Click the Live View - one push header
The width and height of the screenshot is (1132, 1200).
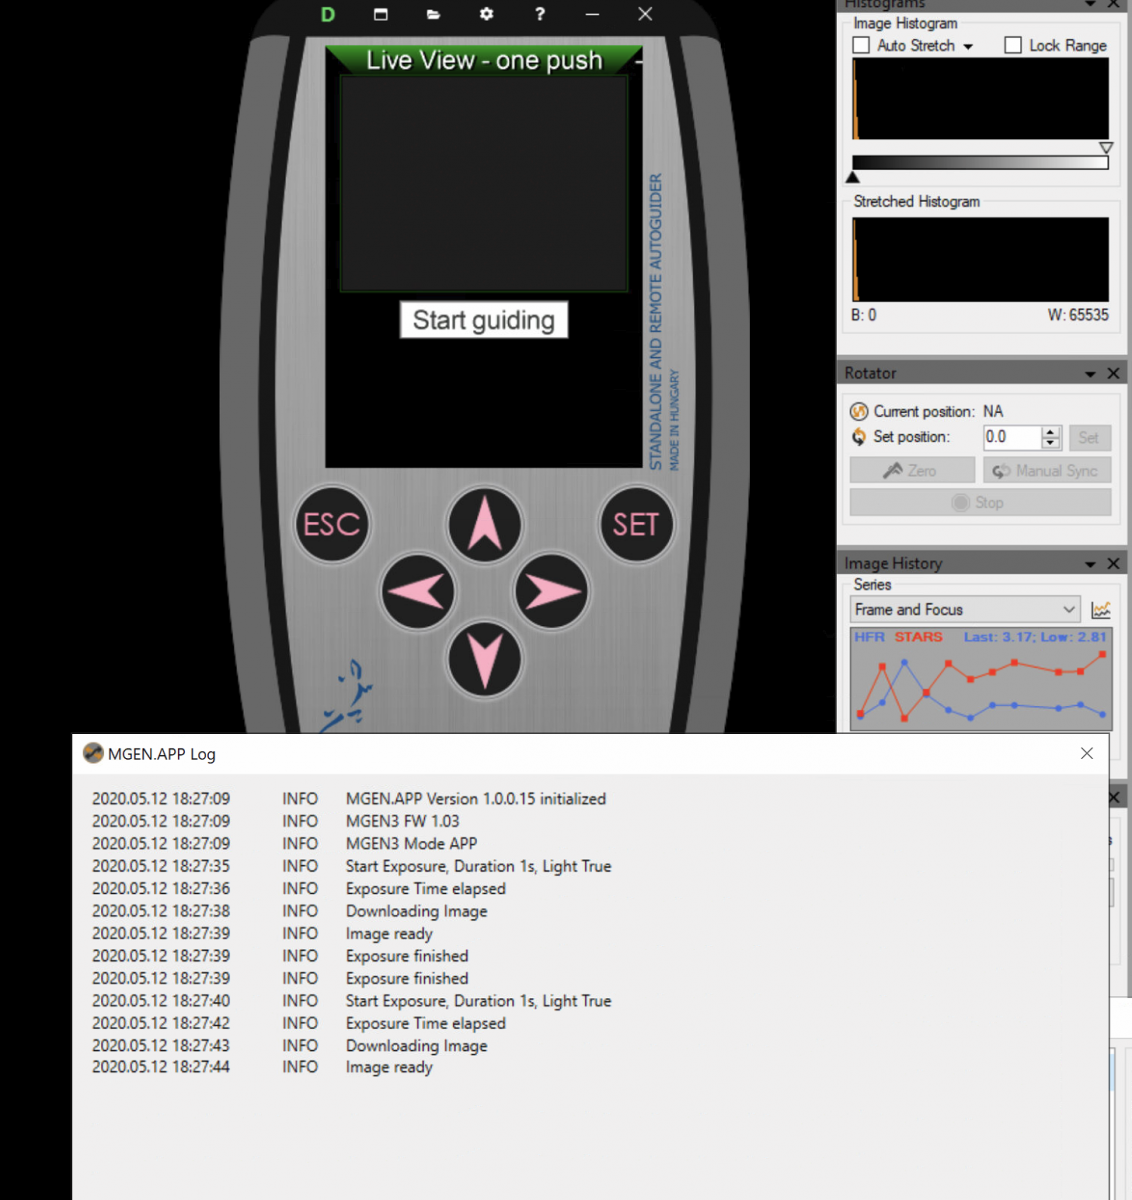484,60
